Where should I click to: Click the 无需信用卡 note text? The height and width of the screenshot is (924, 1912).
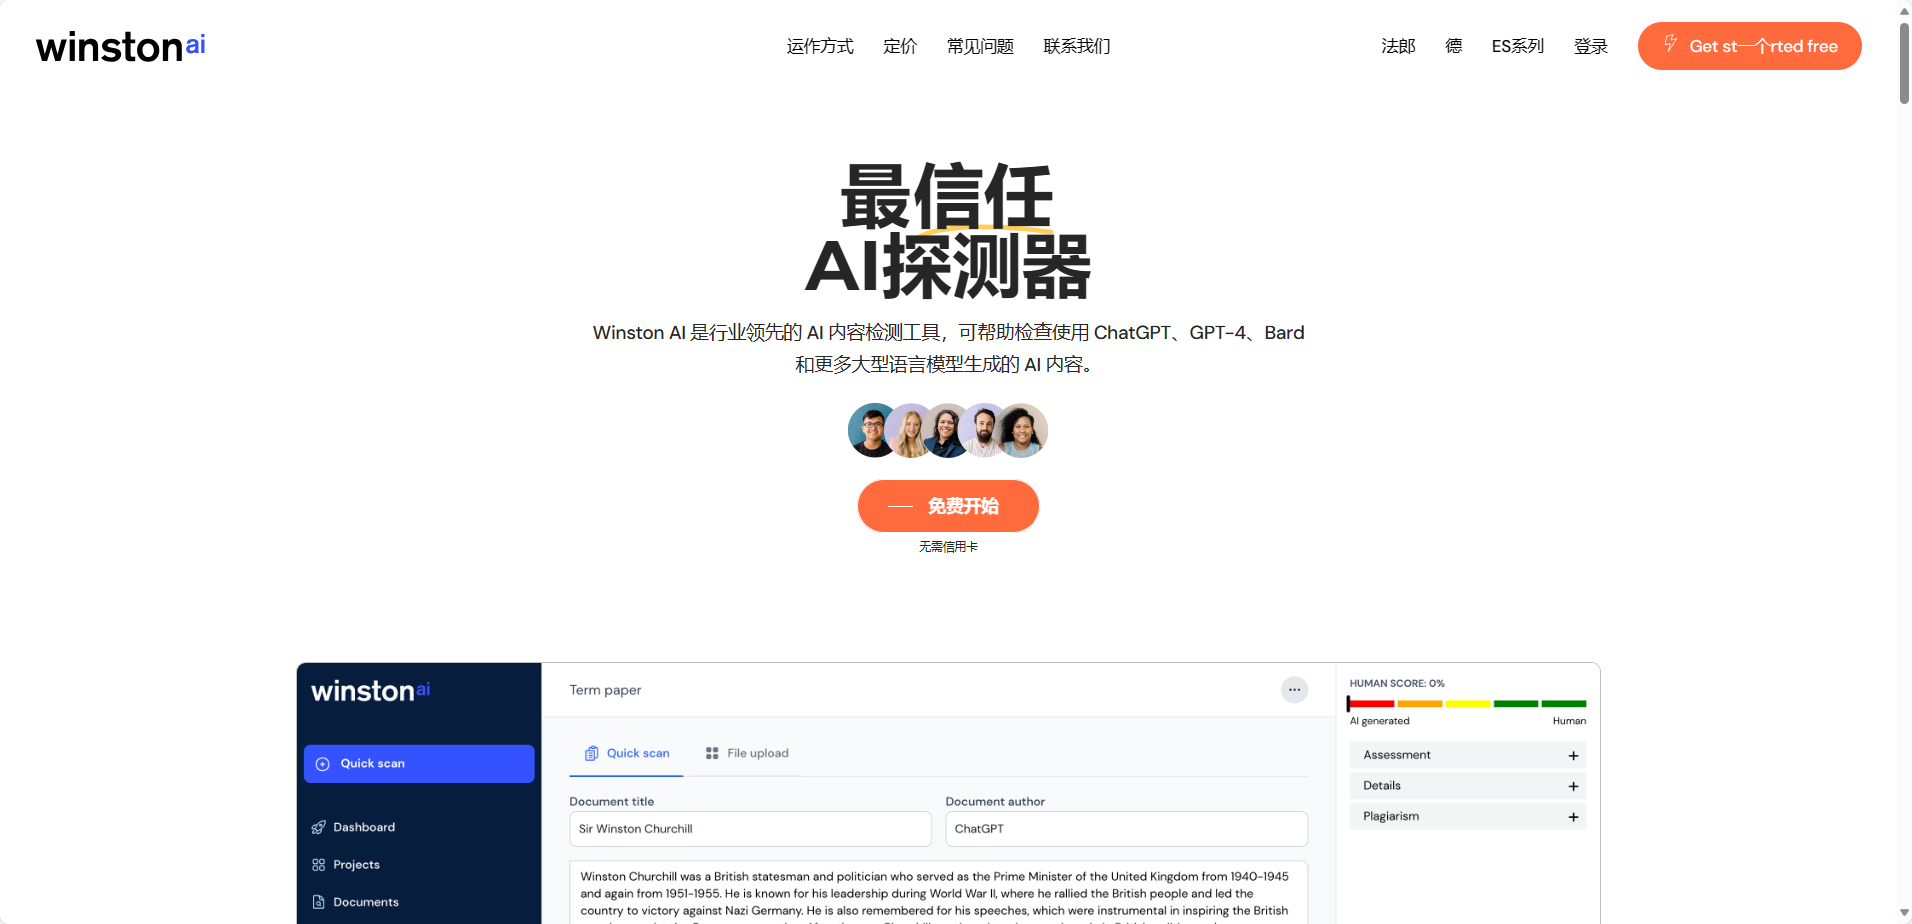click(948, 547)
